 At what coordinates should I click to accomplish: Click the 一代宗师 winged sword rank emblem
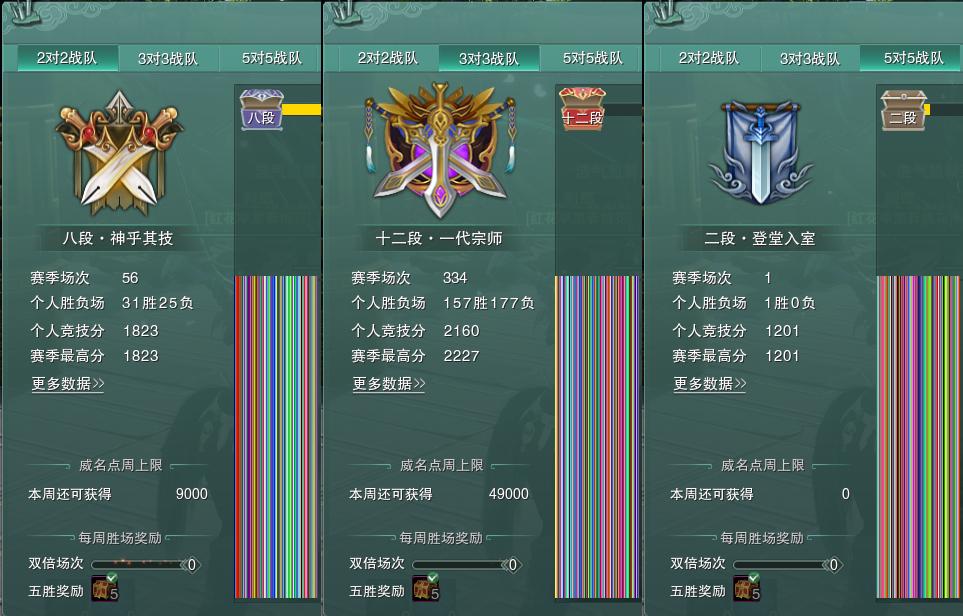(x=440, y=150)
